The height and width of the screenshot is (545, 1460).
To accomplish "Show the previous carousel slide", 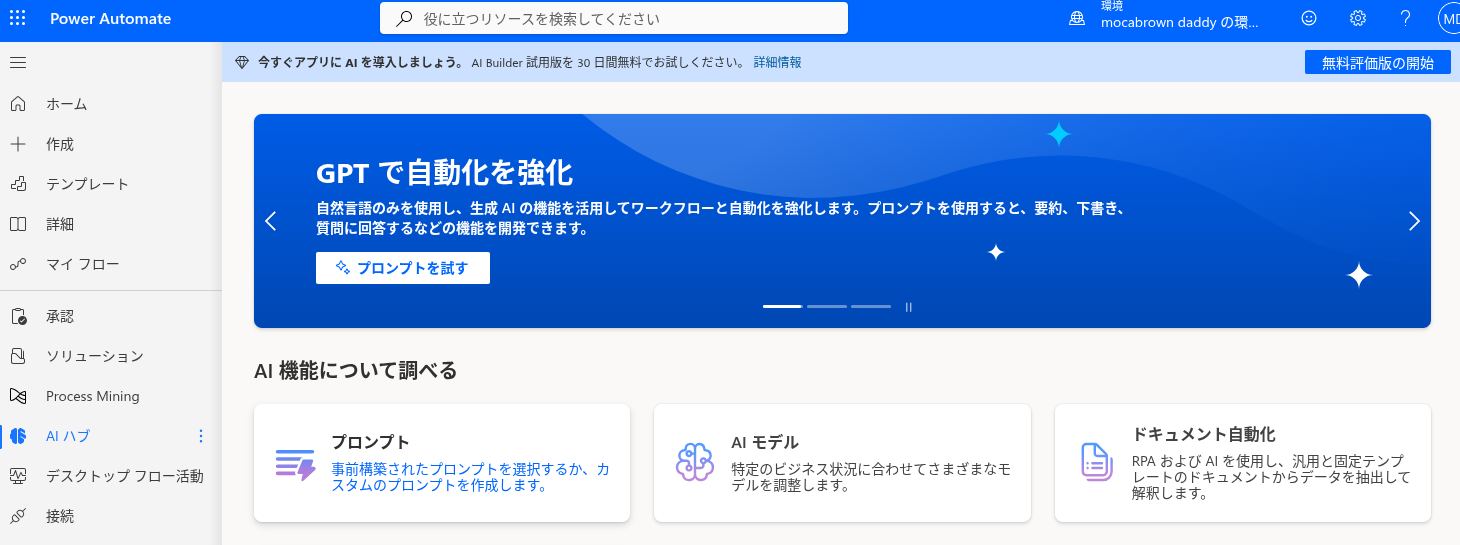I will point(271,221).
